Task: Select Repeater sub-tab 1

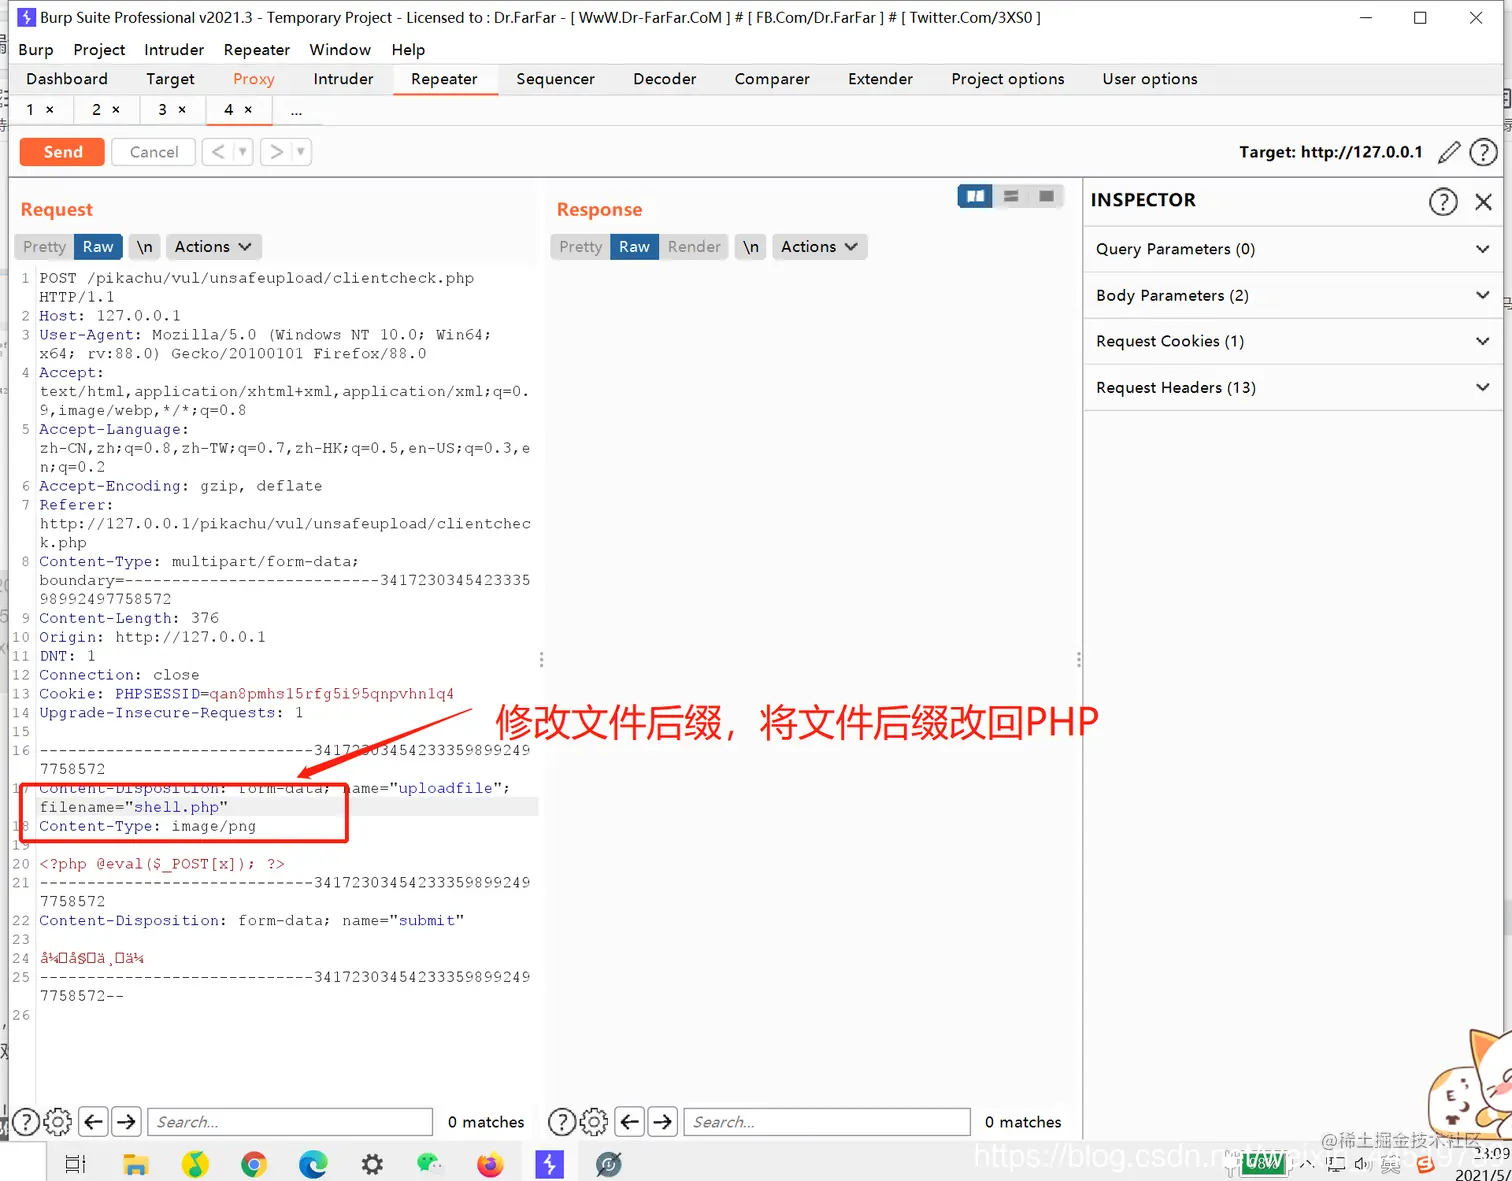Action: pos(30,110)
